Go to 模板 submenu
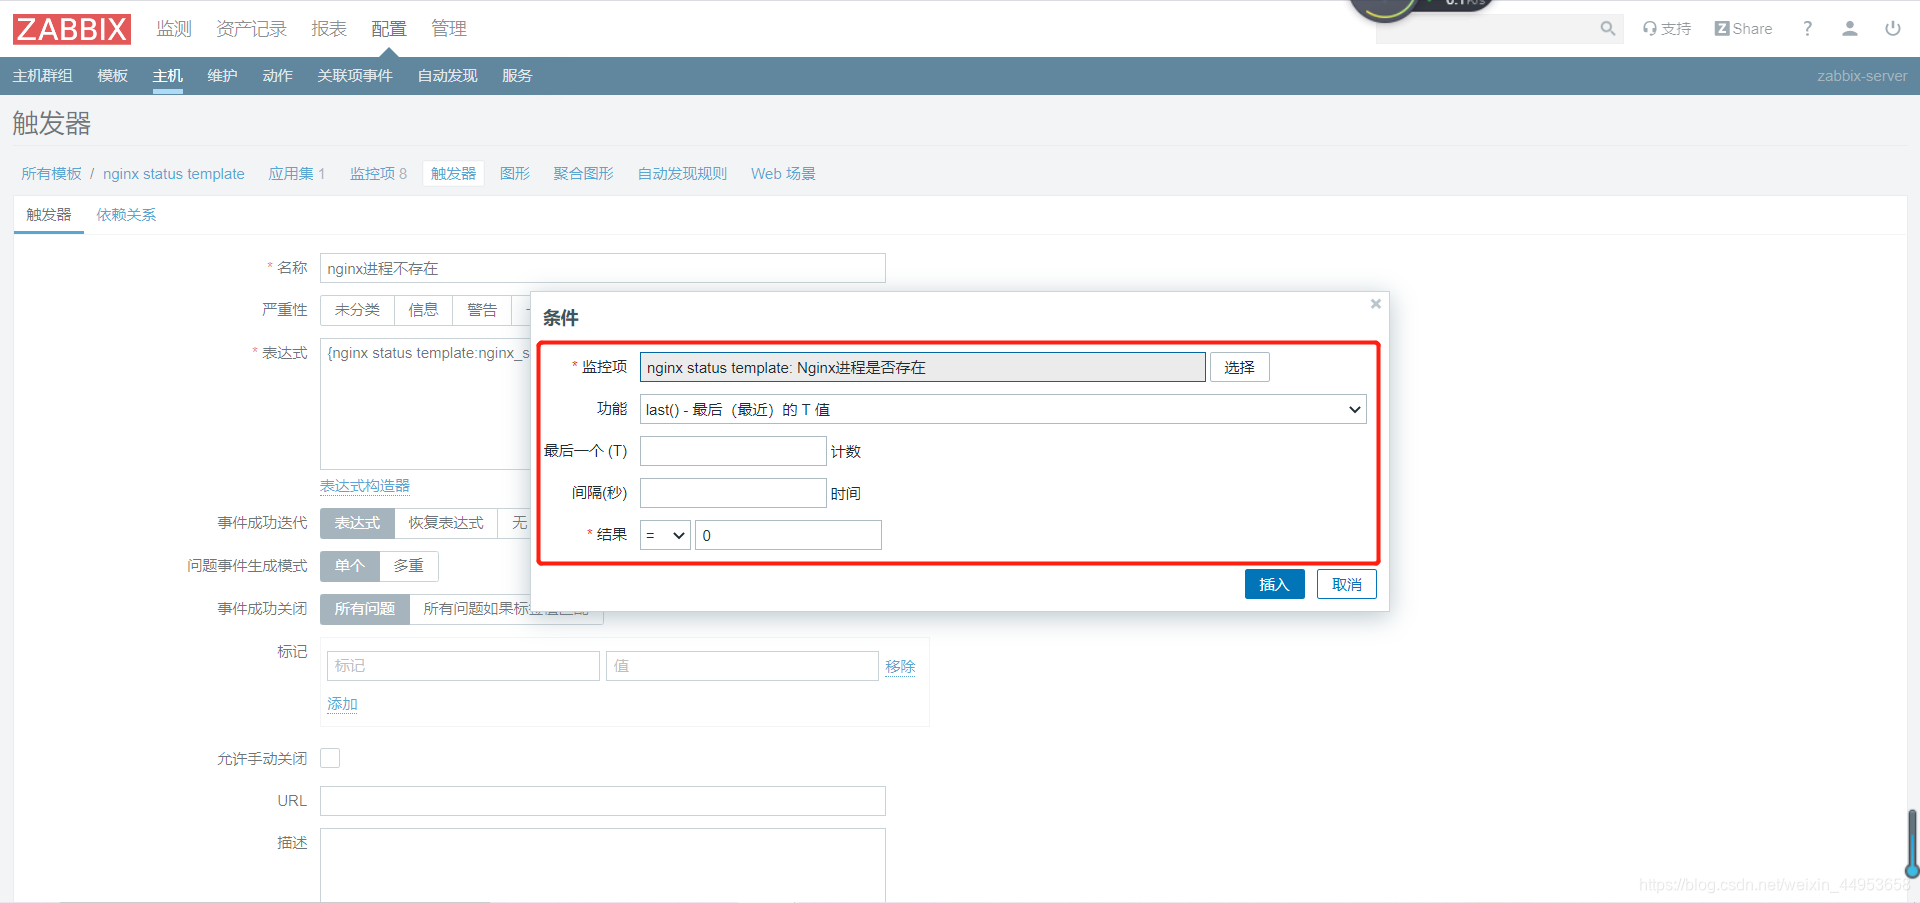The image size is (1920, 903). click(x=113, y=76)
